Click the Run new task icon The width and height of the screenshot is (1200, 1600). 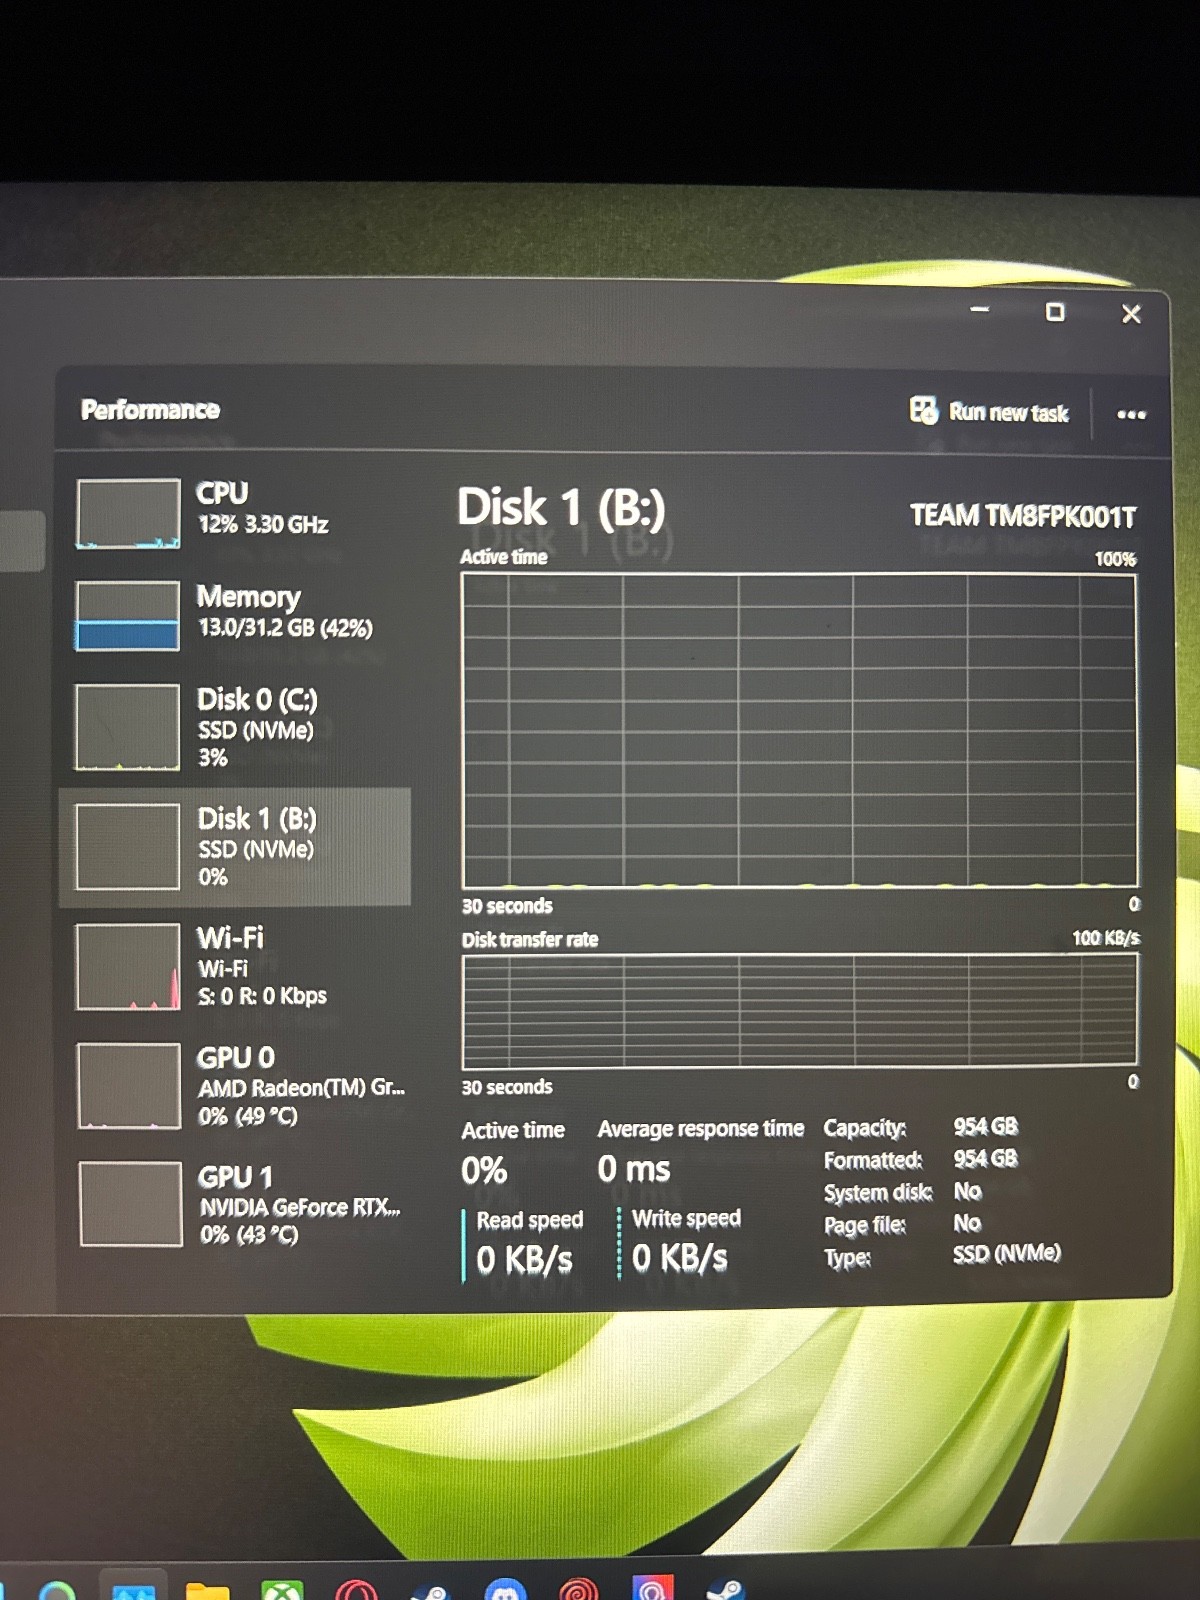click(x=924, y=410)
